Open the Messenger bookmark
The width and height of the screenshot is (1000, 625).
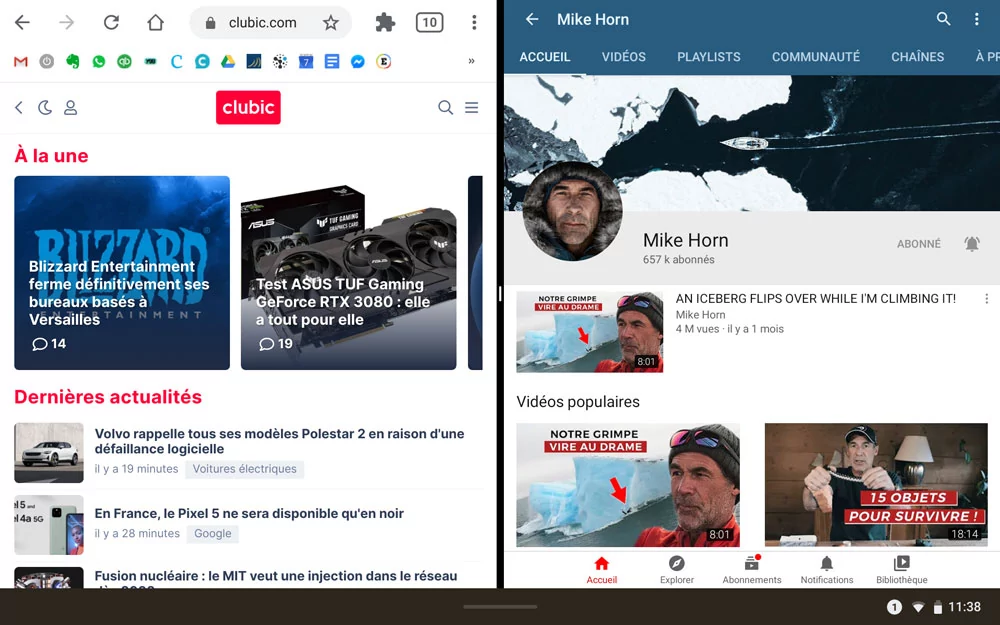[358, 61]
